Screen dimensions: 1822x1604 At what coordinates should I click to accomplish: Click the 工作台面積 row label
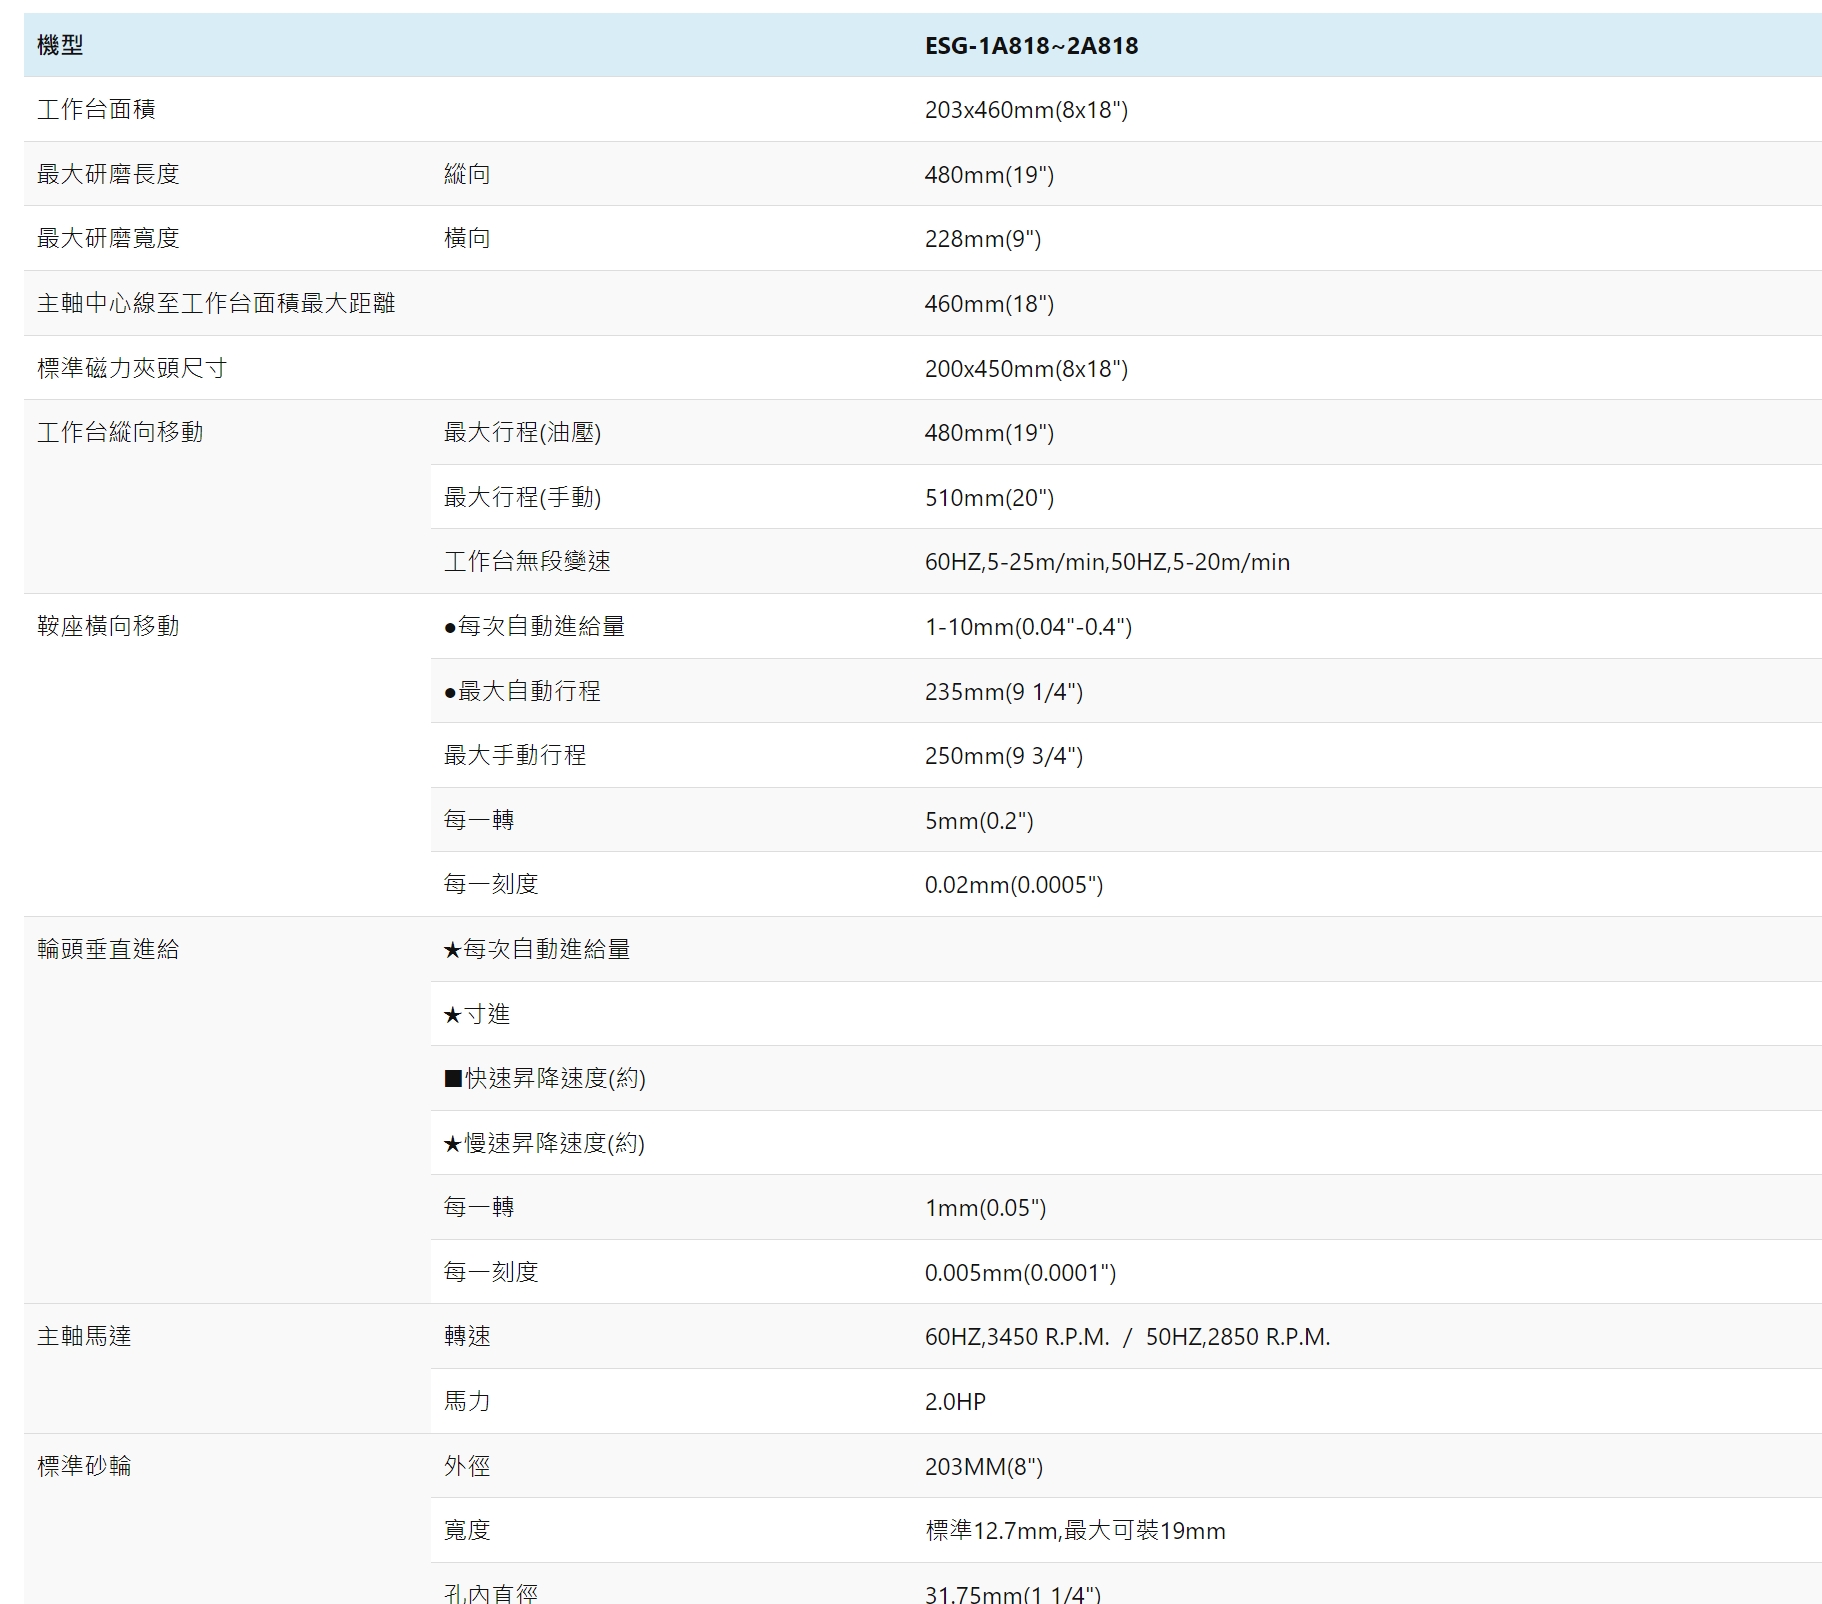[x=96, y=109]
